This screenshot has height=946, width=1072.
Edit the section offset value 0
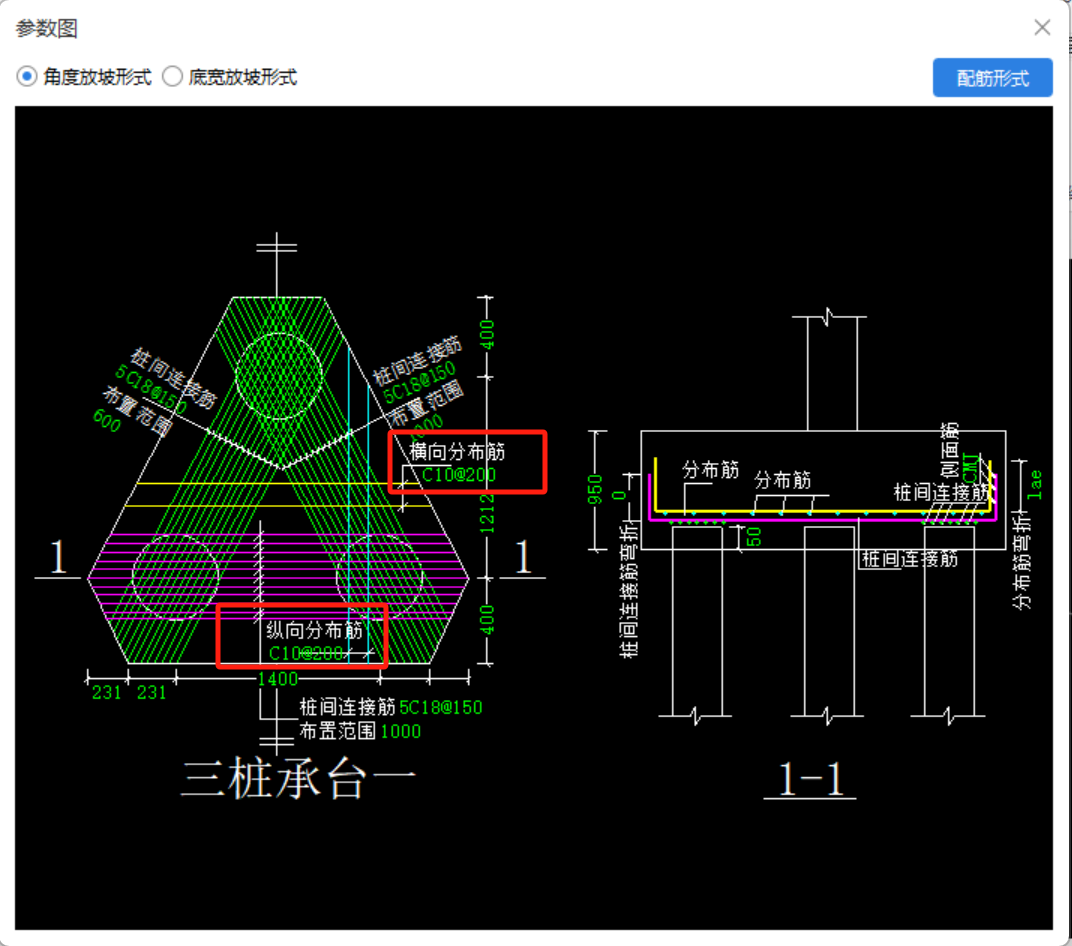(x=619, y=495)
